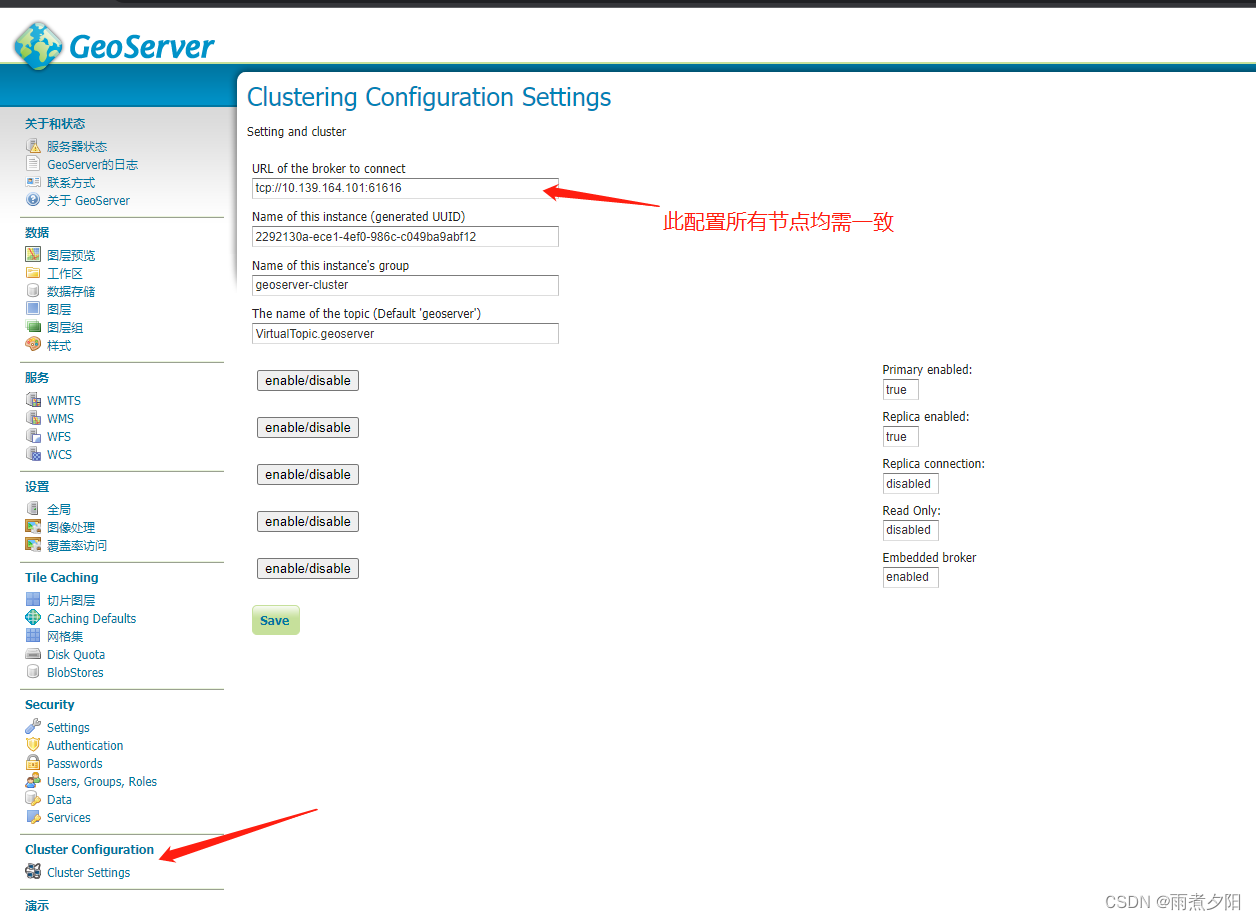
Task: Open the Users, Groups, Roles menu item
Action: [x=101, y=782]
